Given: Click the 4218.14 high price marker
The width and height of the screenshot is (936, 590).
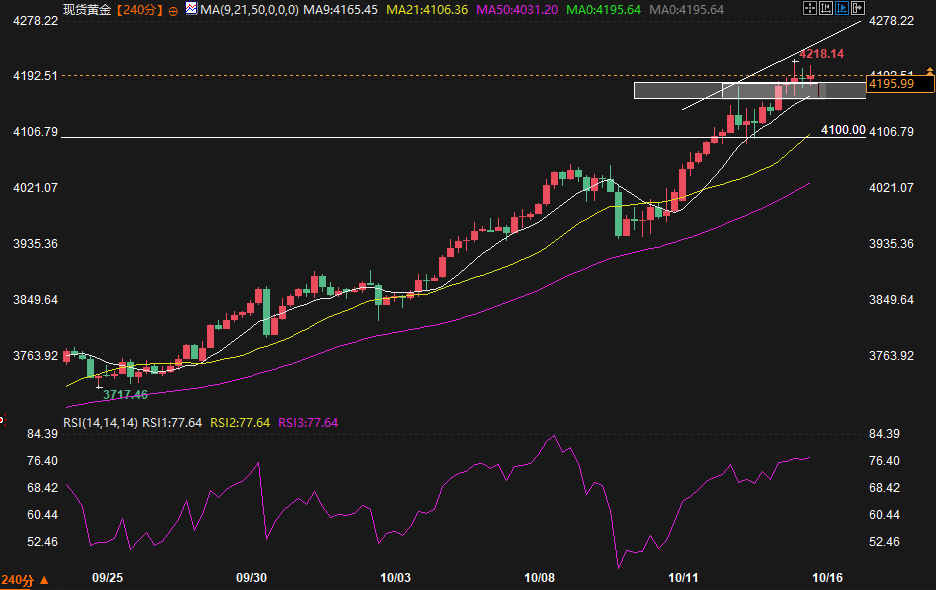Looking at the screenshot, I should click(x=821, y=54).
